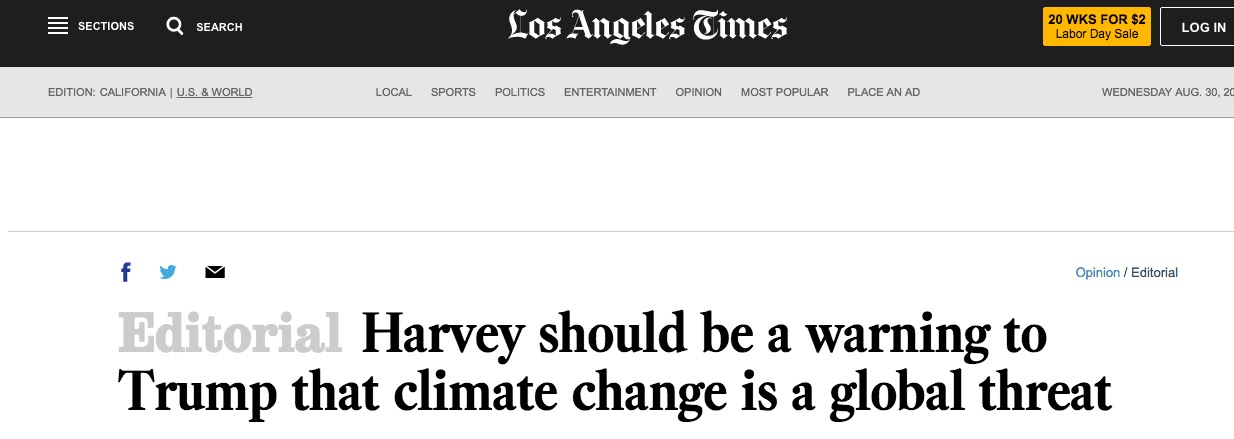Select the Opinion nav item
The image size is (1234, 439).
[x=698, y=92]
